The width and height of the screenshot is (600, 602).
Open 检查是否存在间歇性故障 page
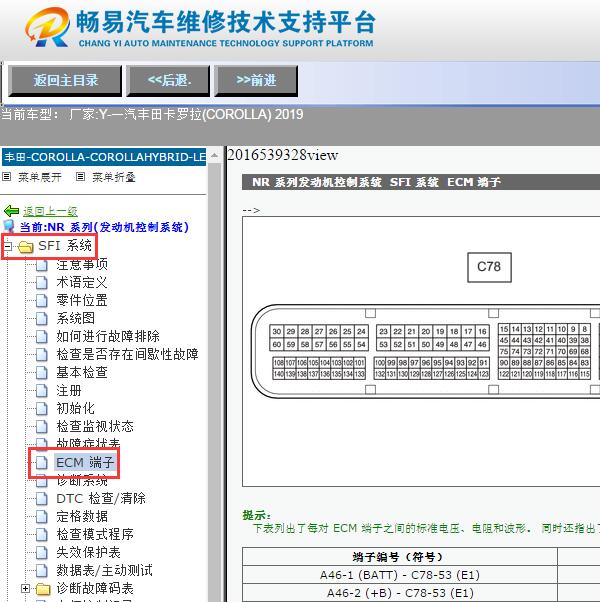127,354
